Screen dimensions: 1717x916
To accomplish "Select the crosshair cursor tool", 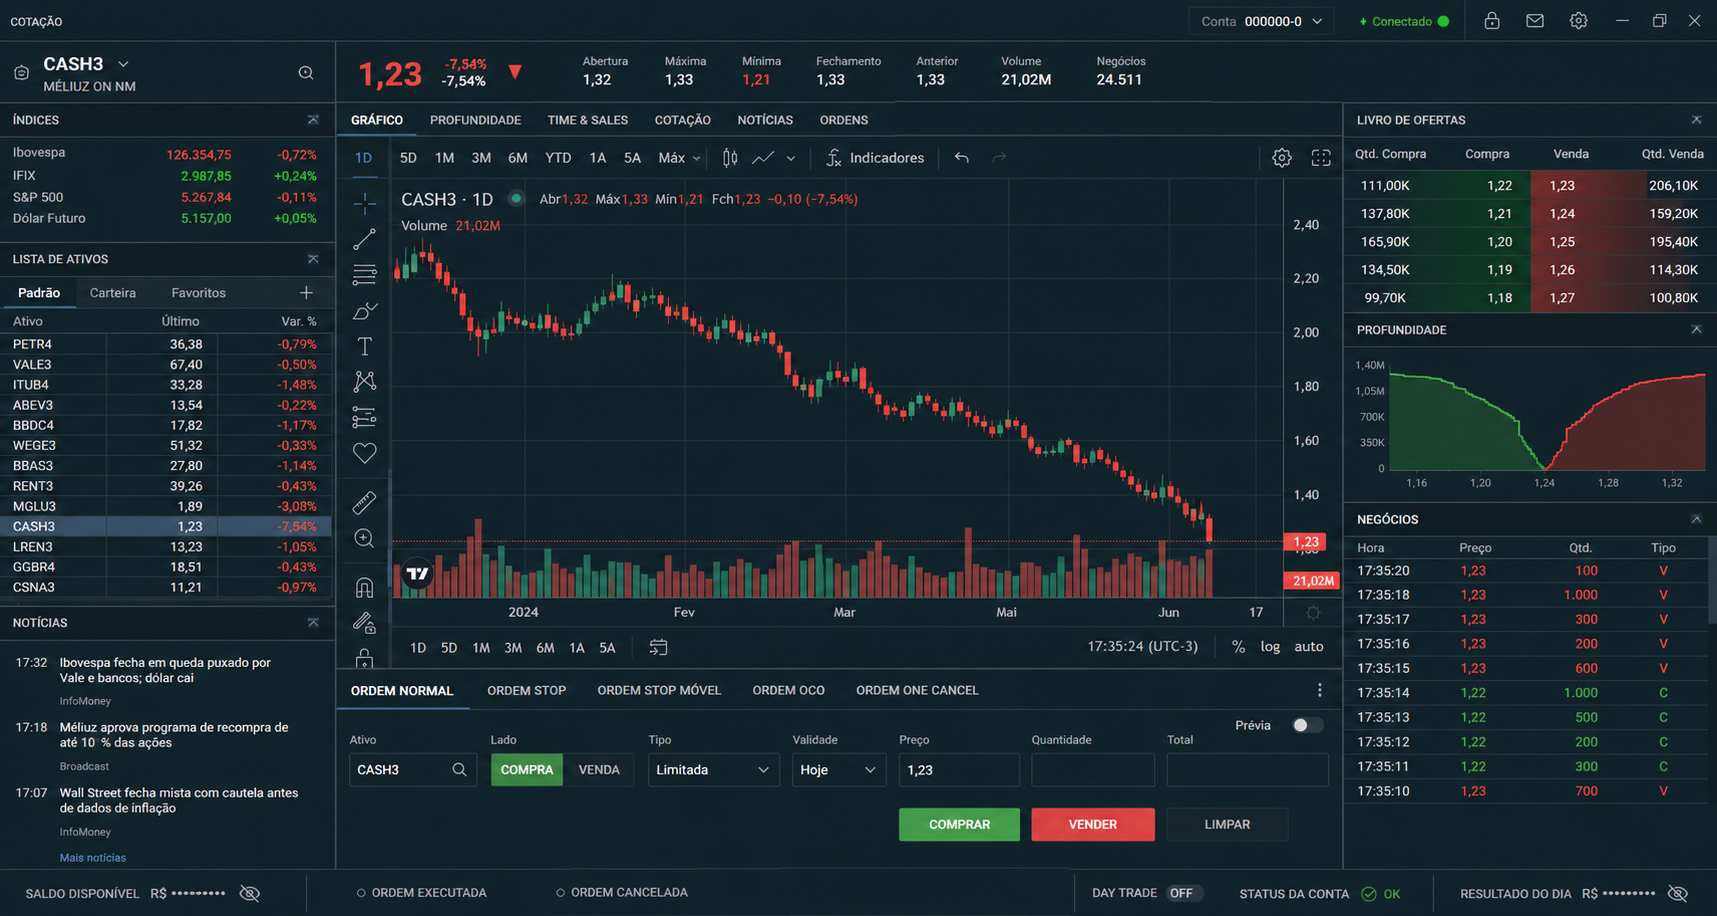I will point(364,203).
